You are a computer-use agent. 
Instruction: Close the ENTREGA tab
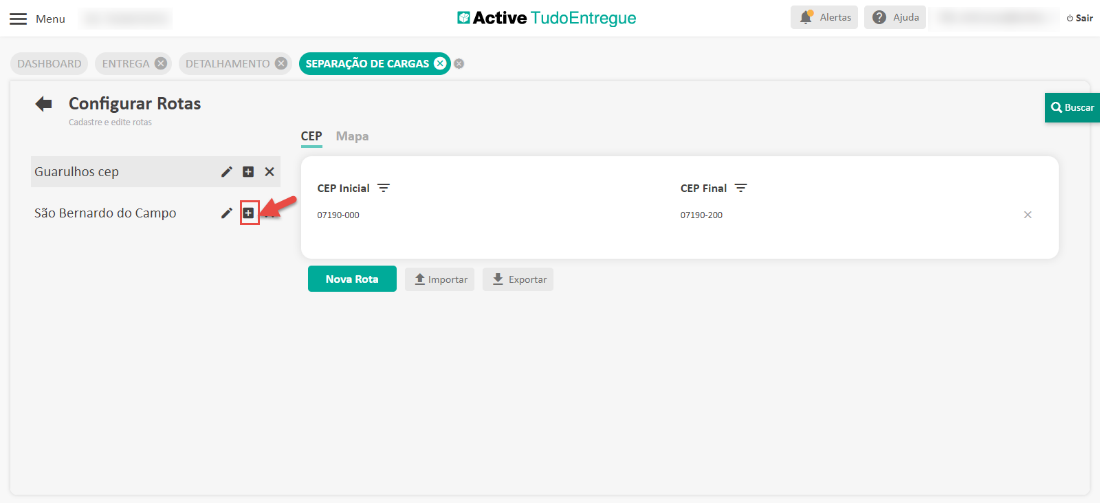coord(160,63)
